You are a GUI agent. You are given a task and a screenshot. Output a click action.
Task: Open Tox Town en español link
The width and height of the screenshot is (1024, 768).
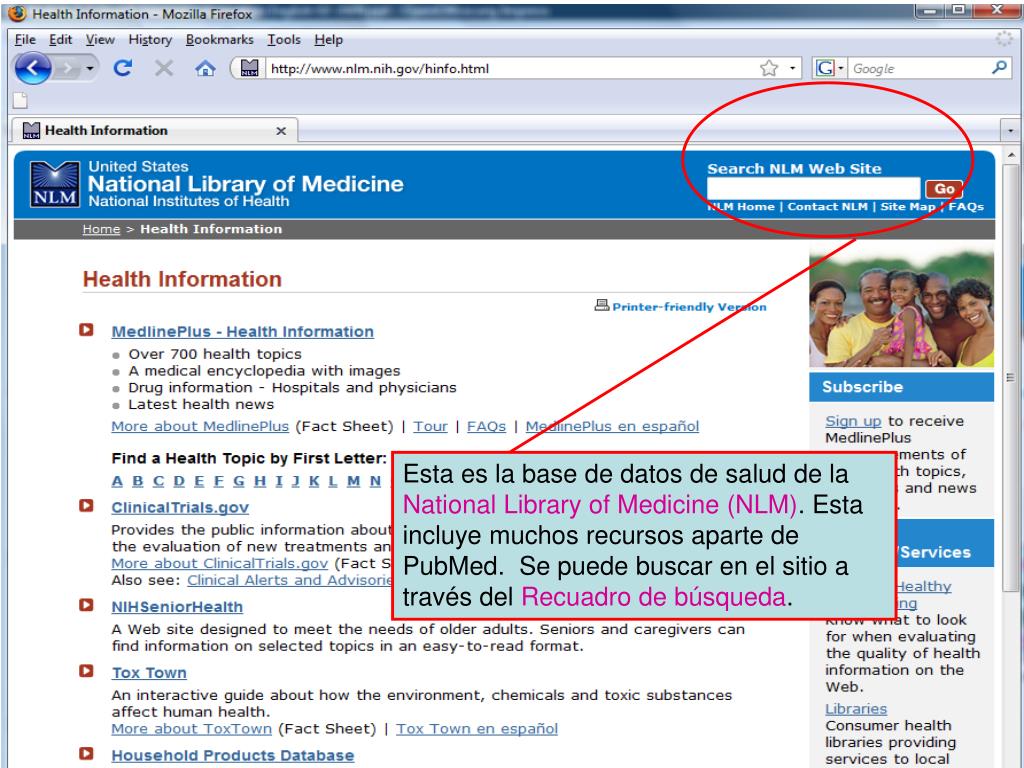pos(477,729)
